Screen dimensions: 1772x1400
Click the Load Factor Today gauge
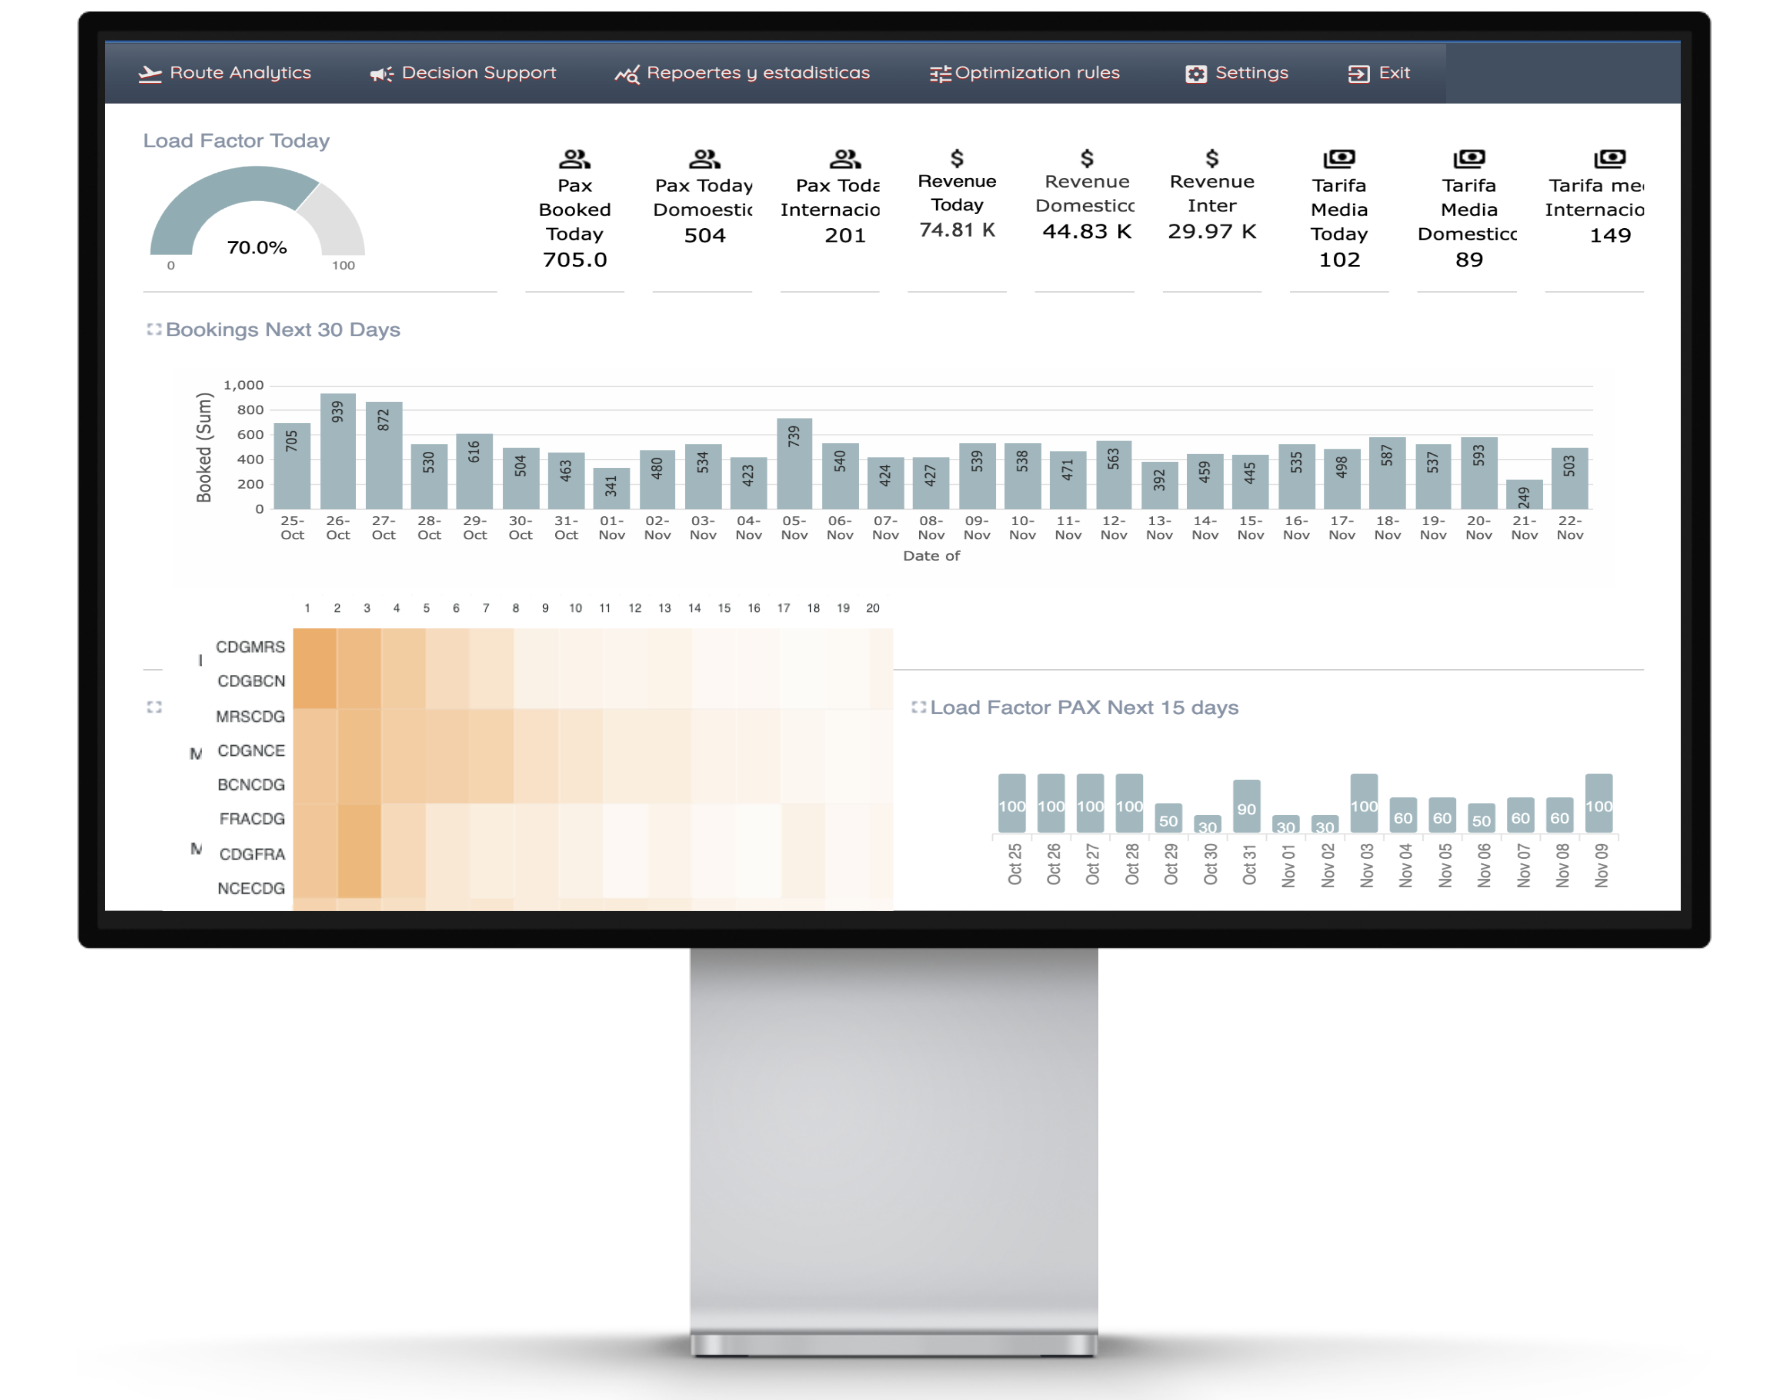point(257,215)
